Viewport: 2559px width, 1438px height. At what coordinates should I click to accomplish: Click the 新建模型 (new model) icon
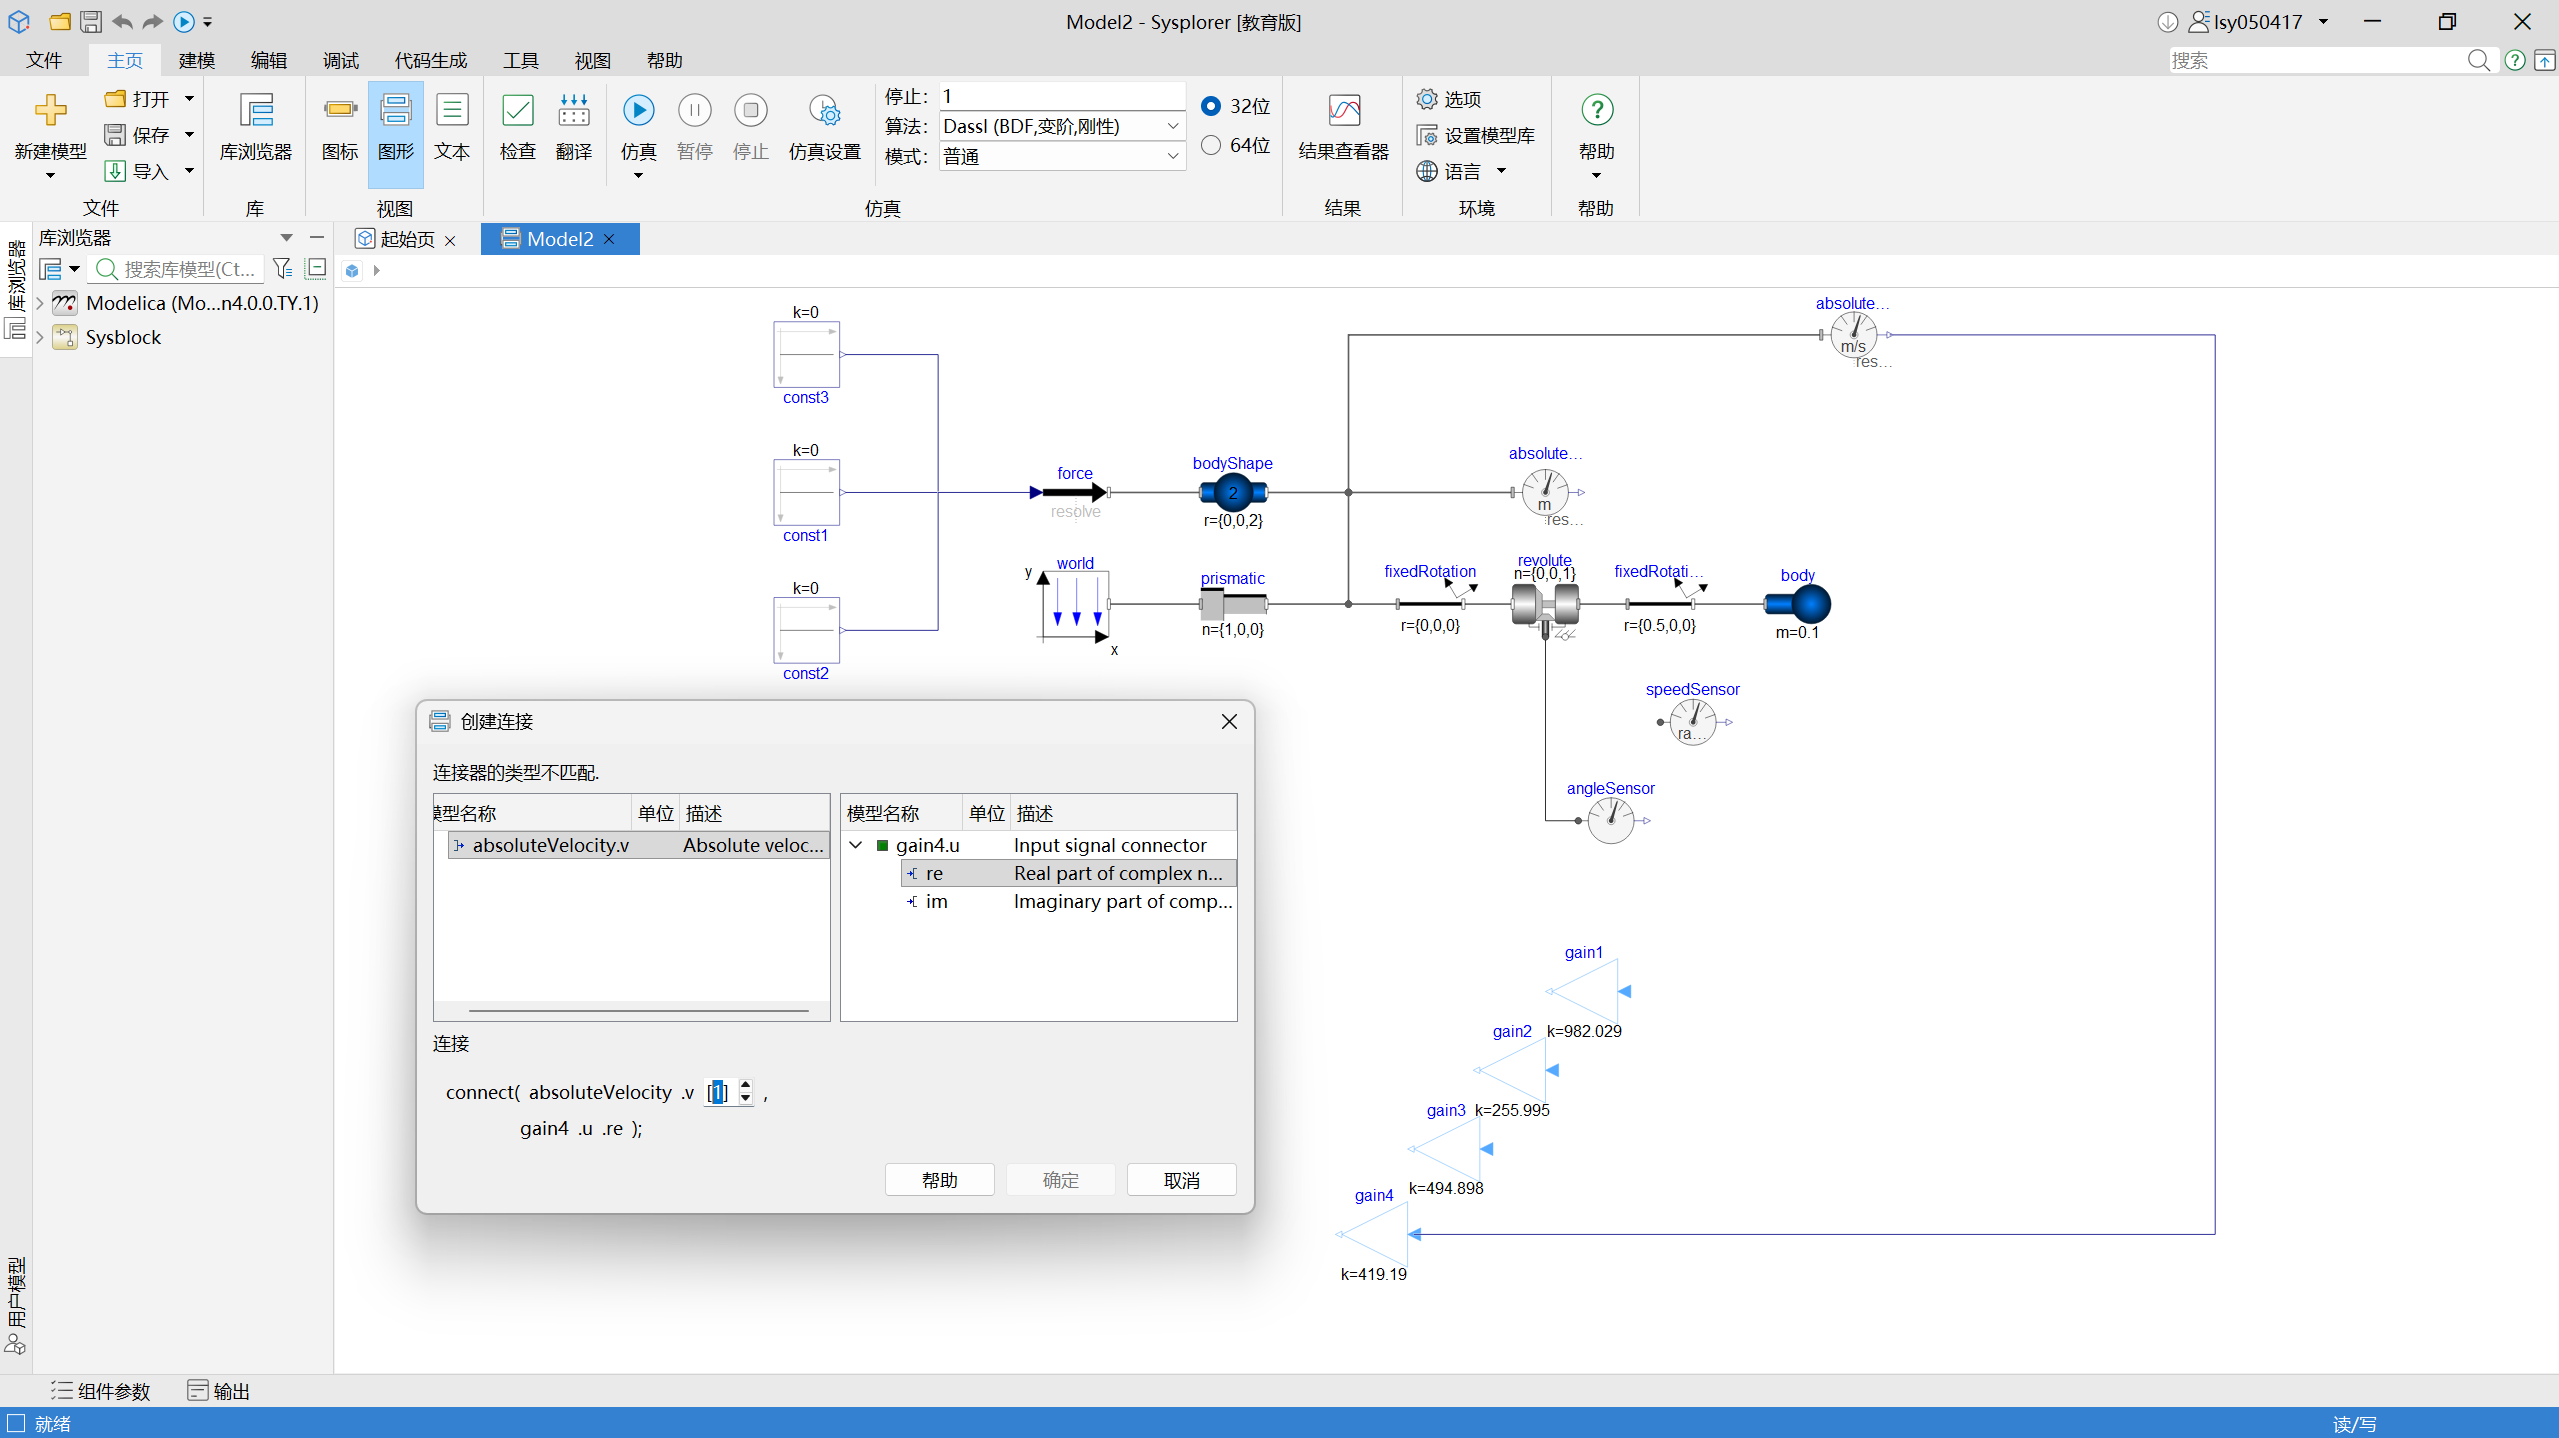click(x=50, y=110)
